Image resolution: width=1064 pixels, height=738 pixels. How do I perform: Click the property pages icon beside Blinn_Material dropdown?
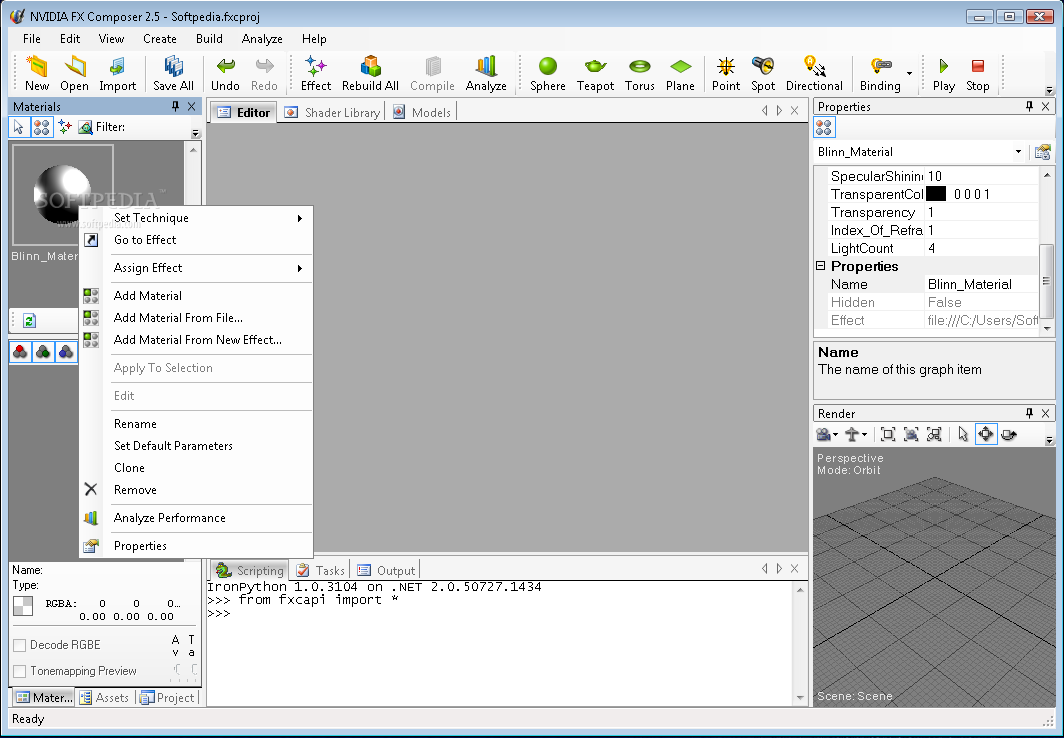(x=1042, y=152)
